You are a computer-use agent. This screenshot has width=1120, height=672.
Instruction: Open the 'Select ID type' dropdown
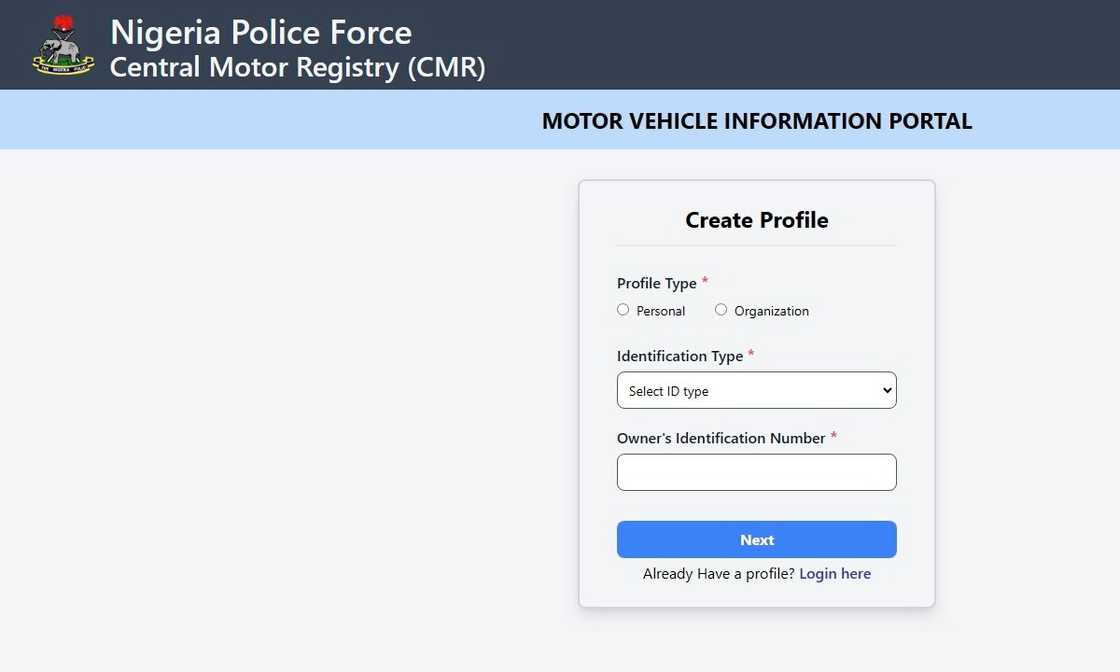click(x=756, y=391)
